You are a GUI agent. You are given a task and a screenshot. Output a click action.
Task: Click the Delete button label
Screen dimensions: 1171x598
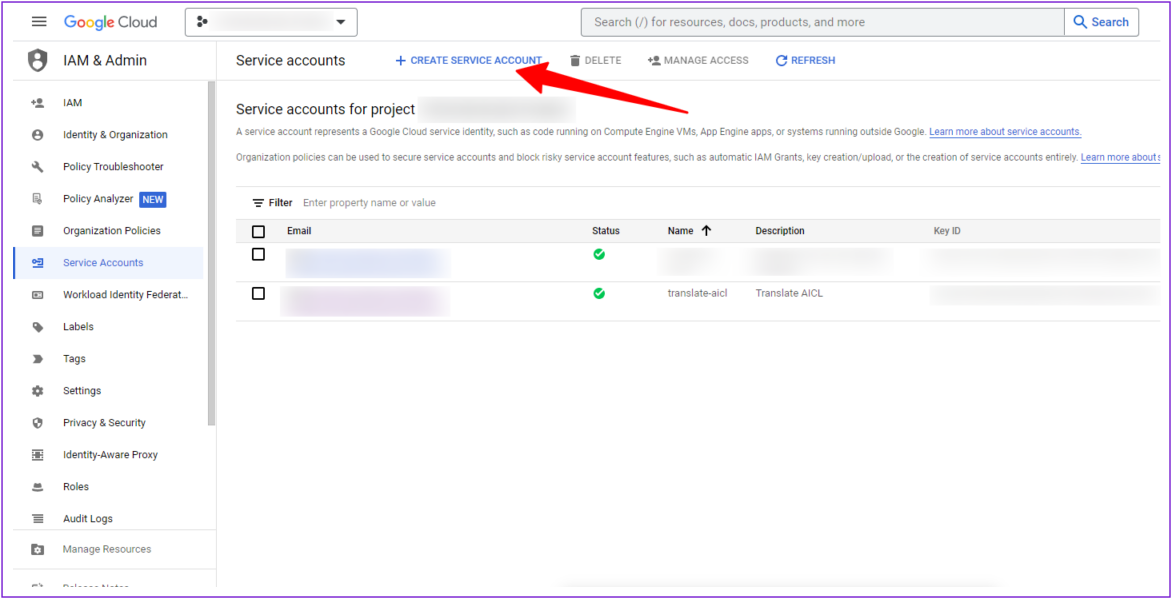click(x=603, y=60)
